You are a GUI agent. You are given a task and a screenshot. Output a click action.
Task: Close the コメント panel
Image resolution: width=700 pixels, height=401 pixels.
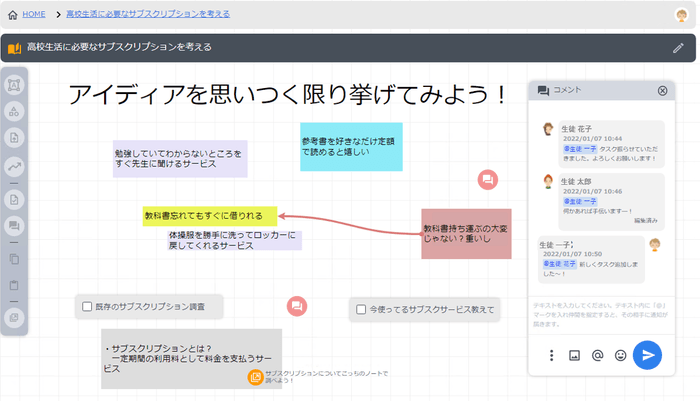coord(662,91)
